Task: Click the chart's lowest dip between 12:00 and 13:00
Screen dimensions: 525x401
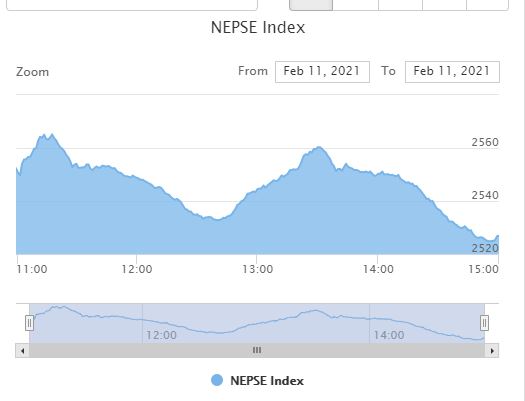Action: pos(217,220)
